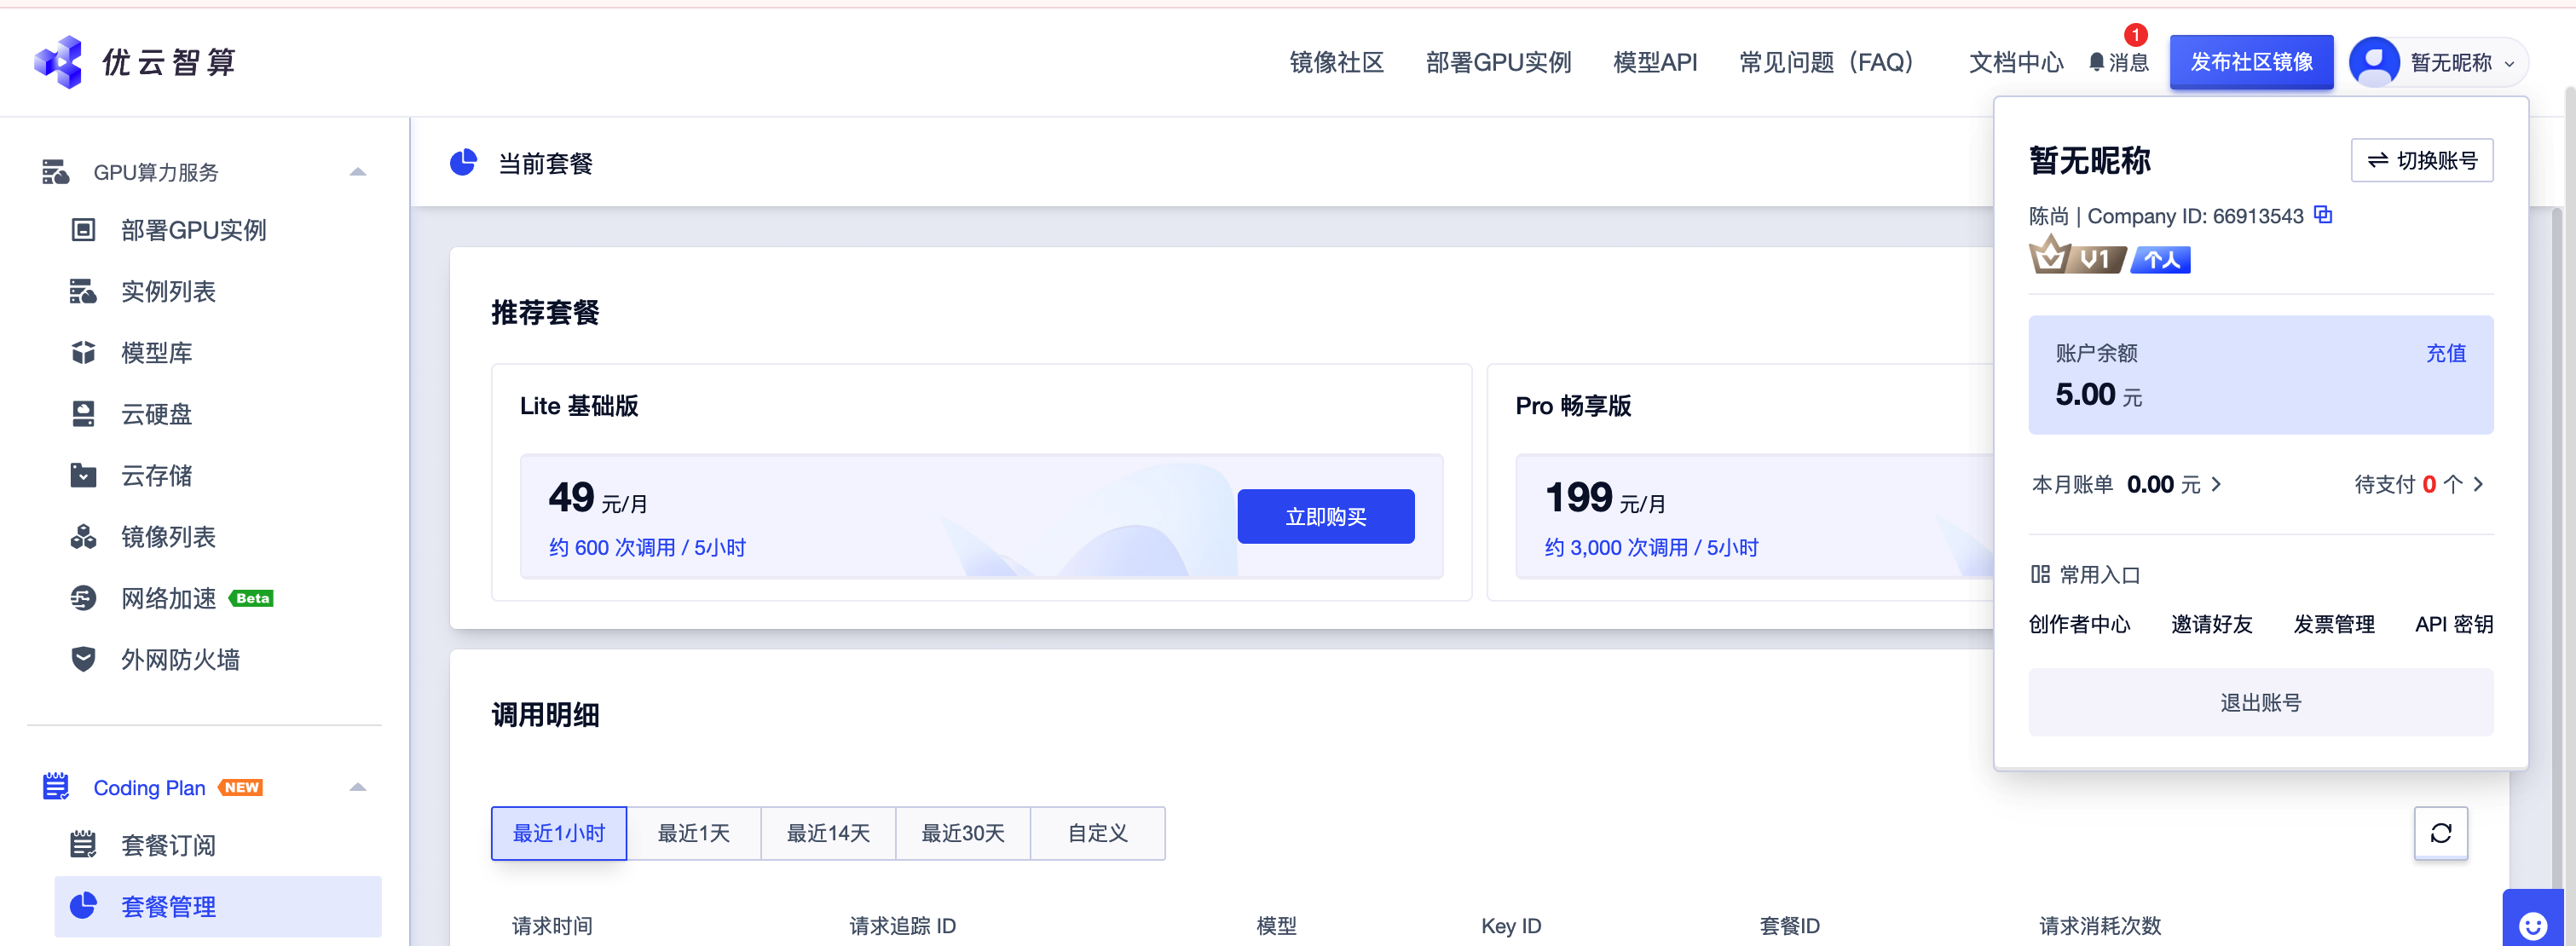The height and width of the screenshot is (946, 2576).
Task: Click the model library cube icon
Action: [x=83, y=353]
